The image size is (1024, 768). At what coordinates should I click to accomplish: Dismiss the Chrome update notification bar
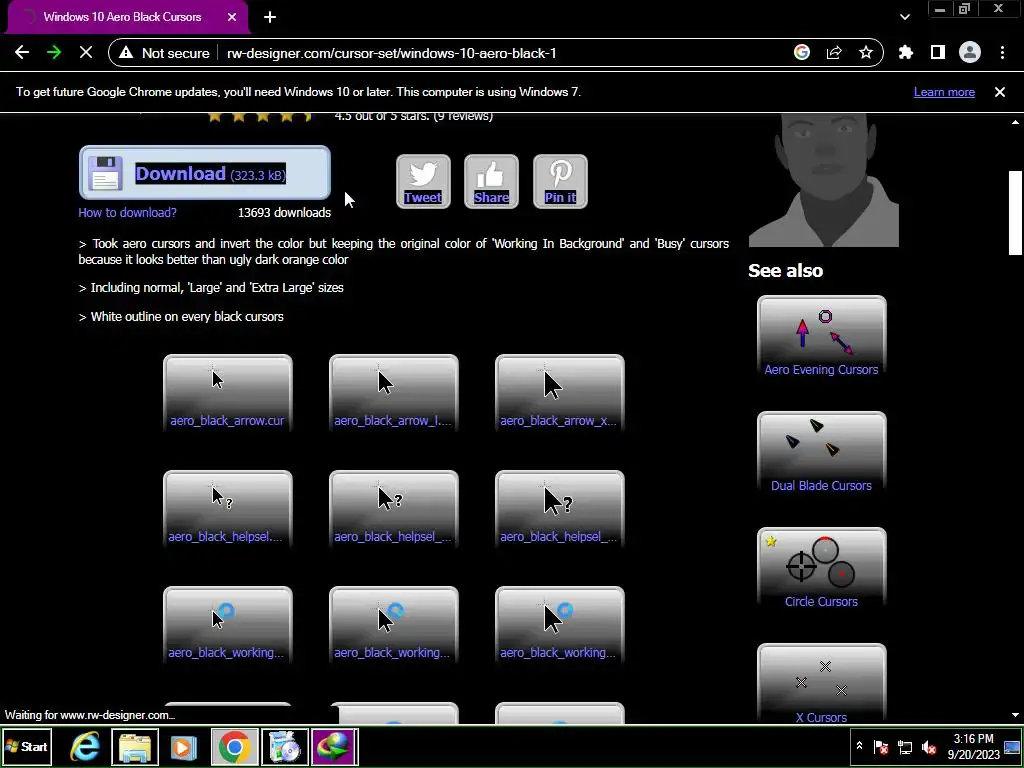pyautogui.click(x=1000, y=92)
